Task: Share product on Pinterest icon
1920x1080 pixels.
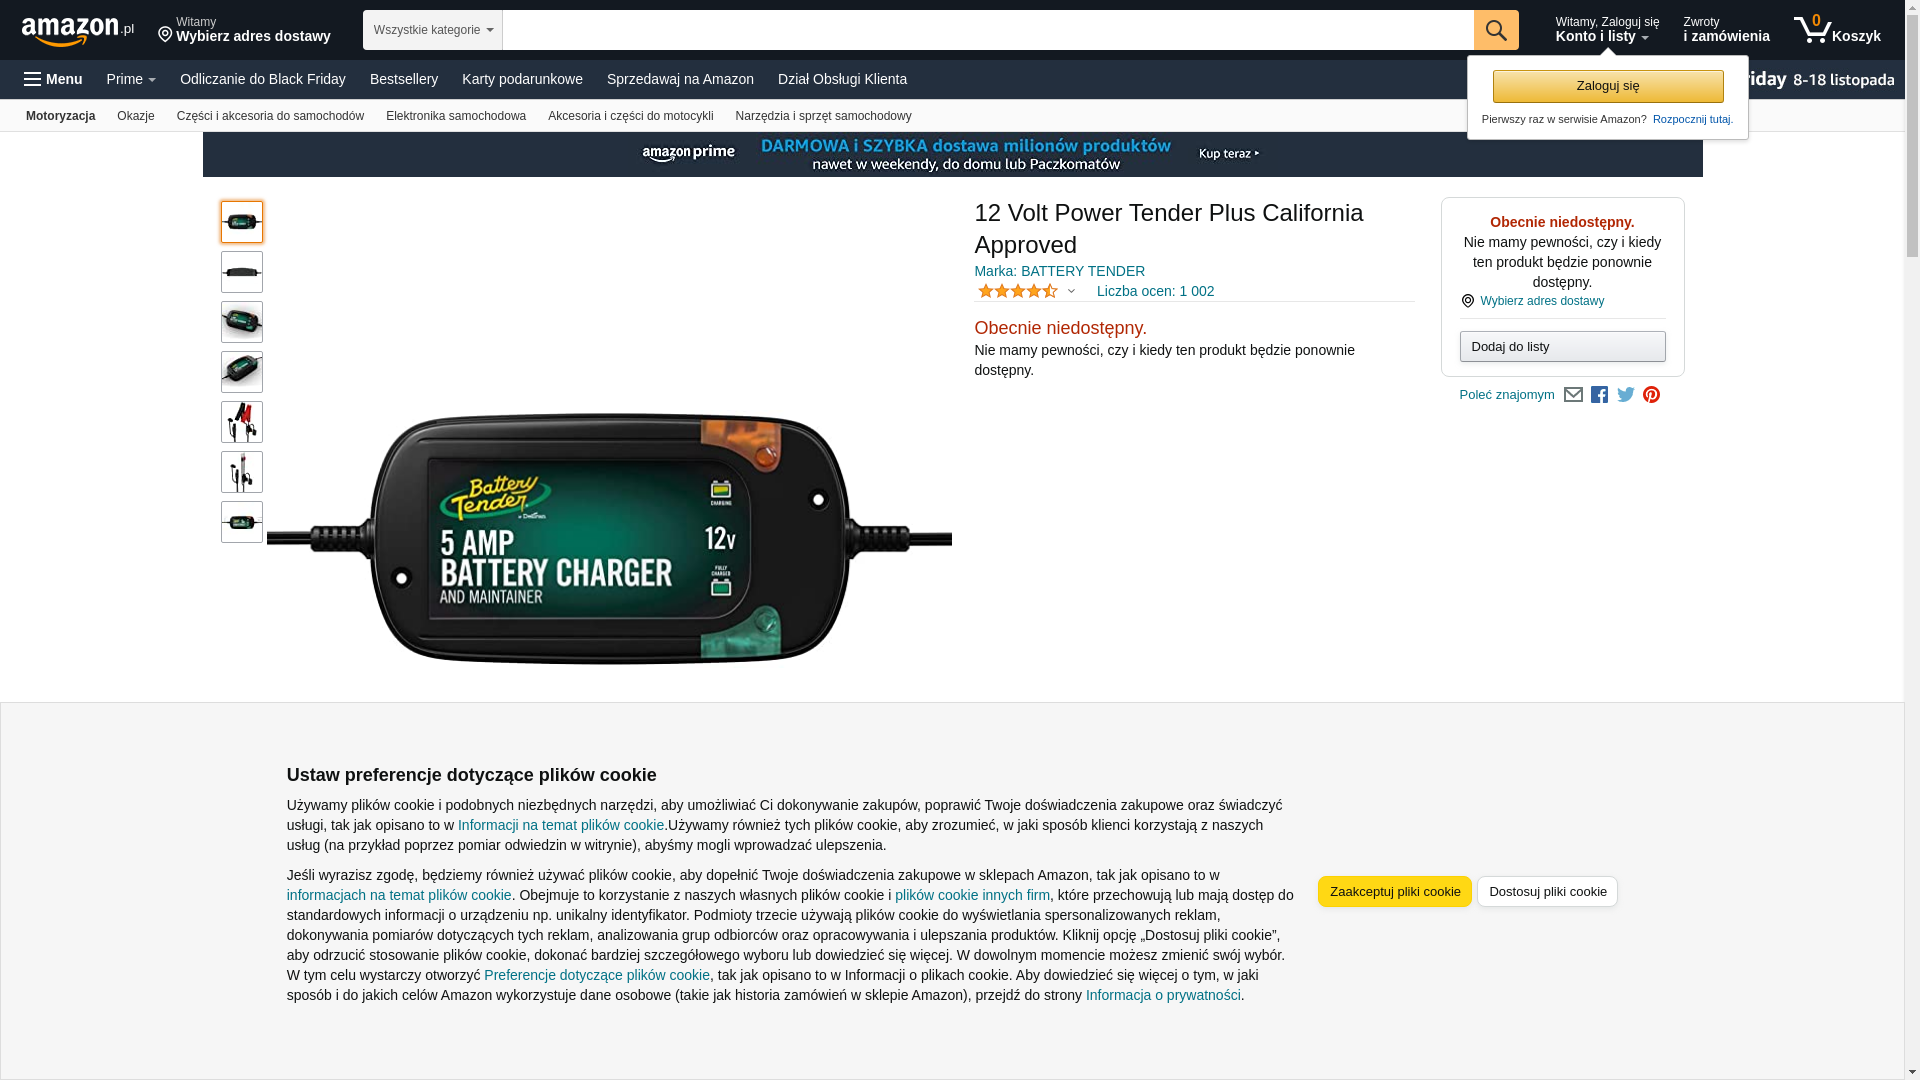Action: 1652,395
